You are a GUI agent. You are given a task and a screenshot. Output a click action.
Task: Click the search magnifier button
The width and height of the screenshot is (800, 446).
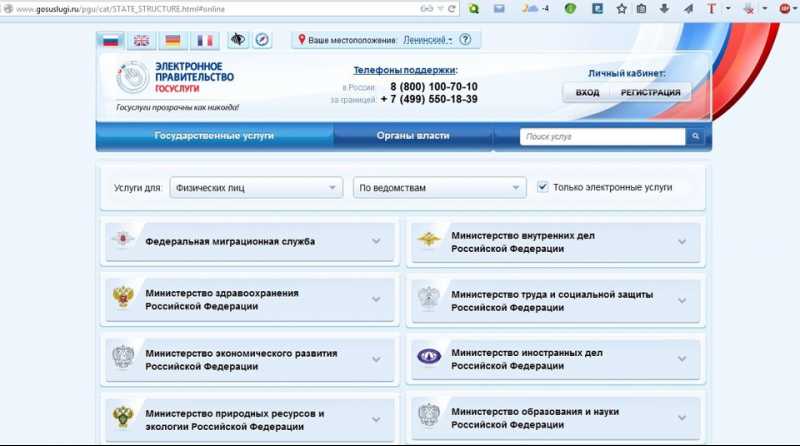pyautogui.click(x=695, y=136)
